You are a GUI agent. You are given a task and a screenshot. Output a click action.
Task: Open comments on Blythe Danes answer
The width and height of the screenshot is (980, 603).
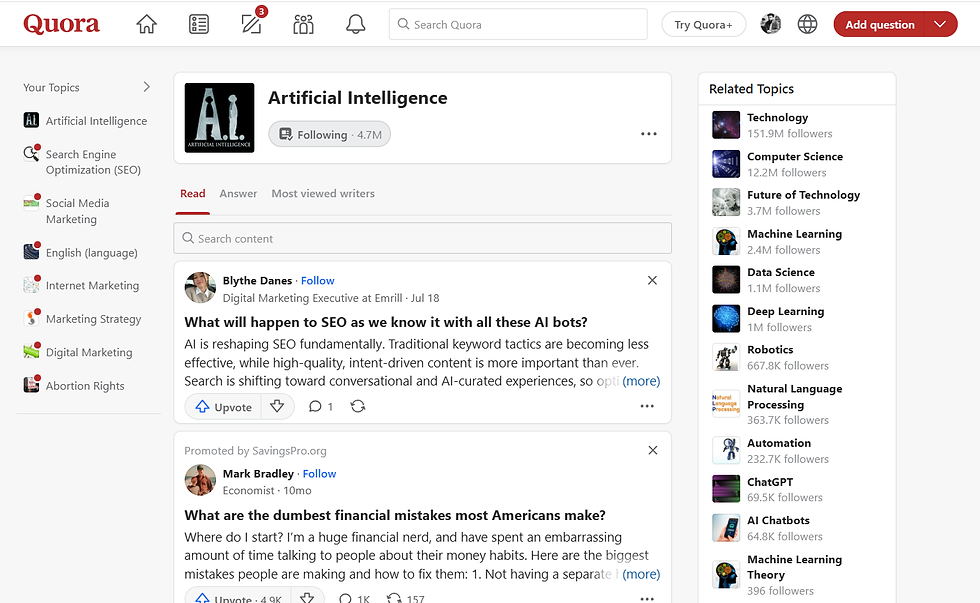point(321,407)
